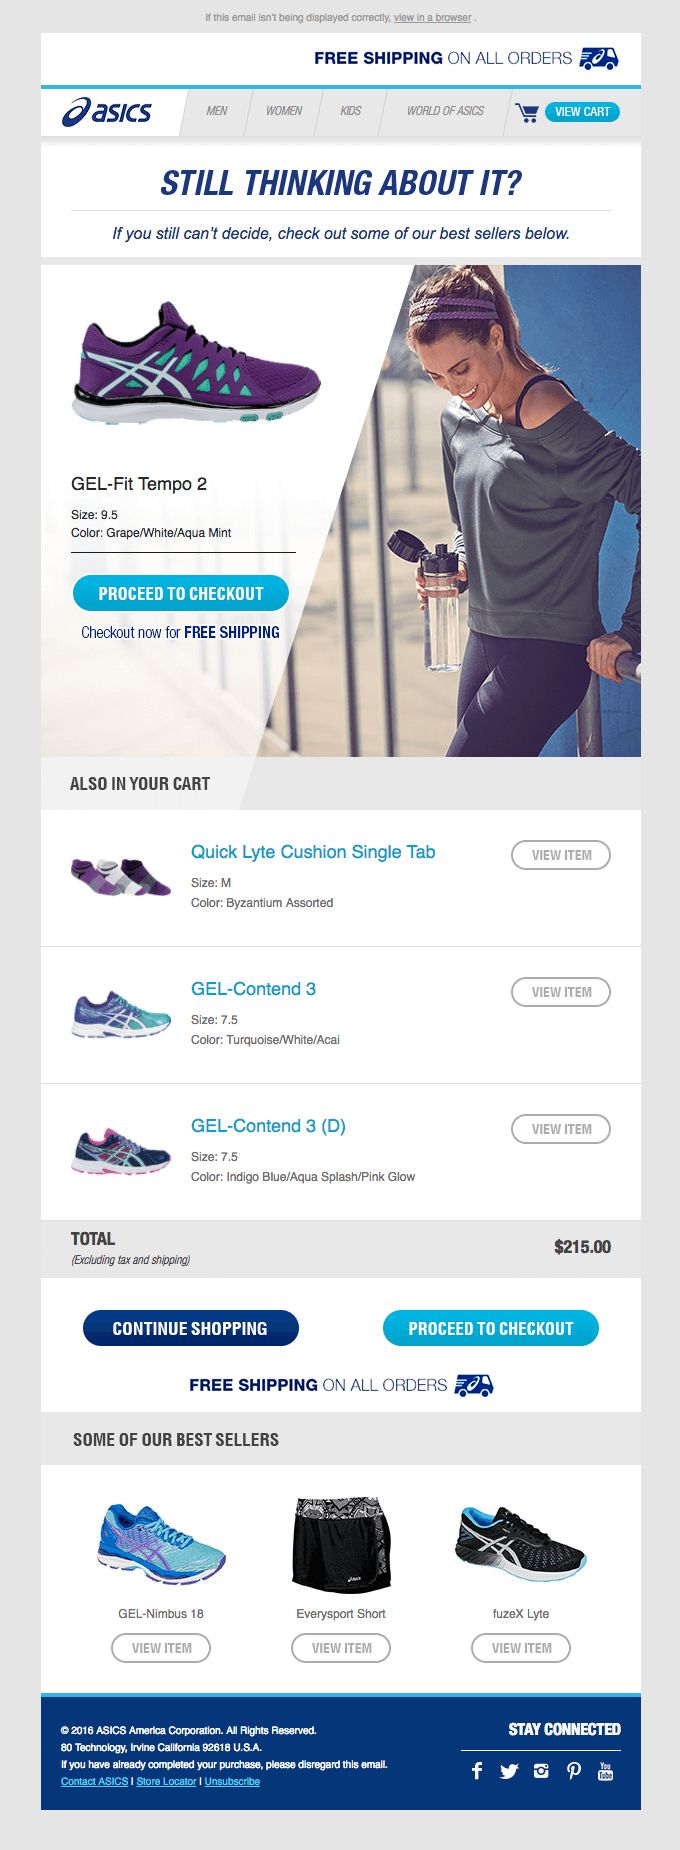680x1850 pixels.
Task: Open the WOMEN navigation menu
Action: pos(283,112)
